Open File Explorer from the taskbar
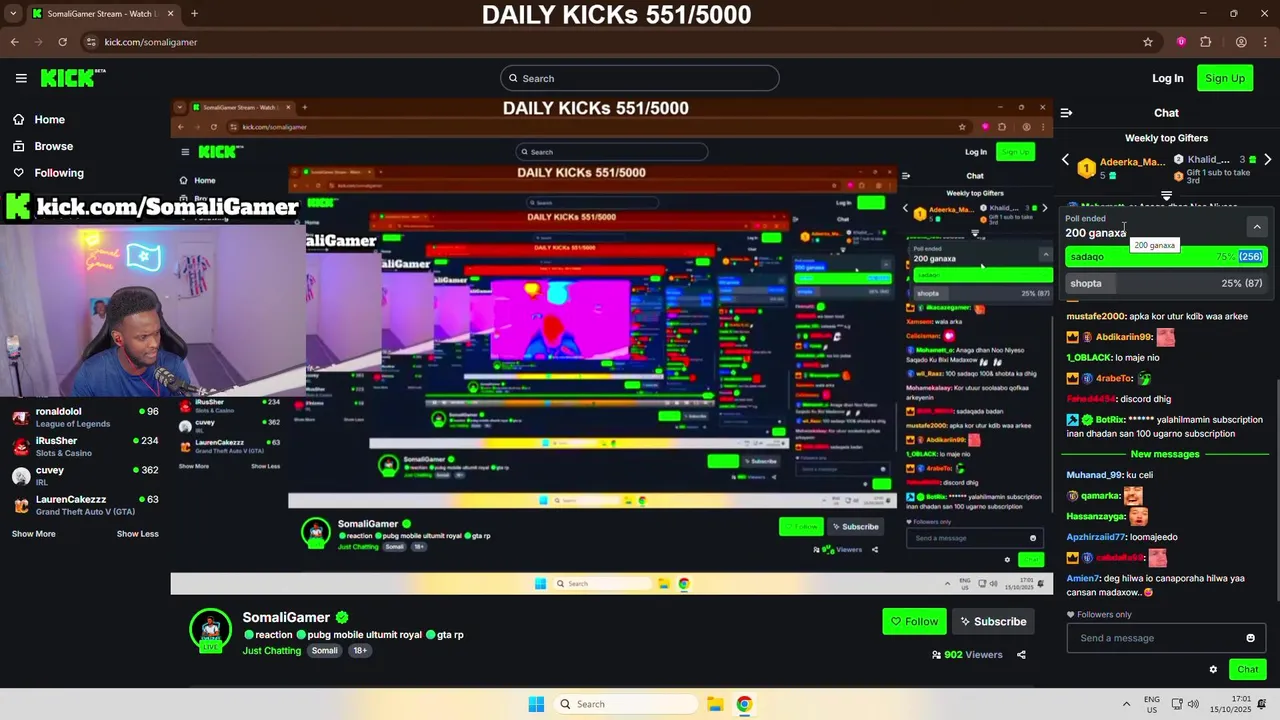The height and width of the screenshot is (720, 1280). point(715,704)
